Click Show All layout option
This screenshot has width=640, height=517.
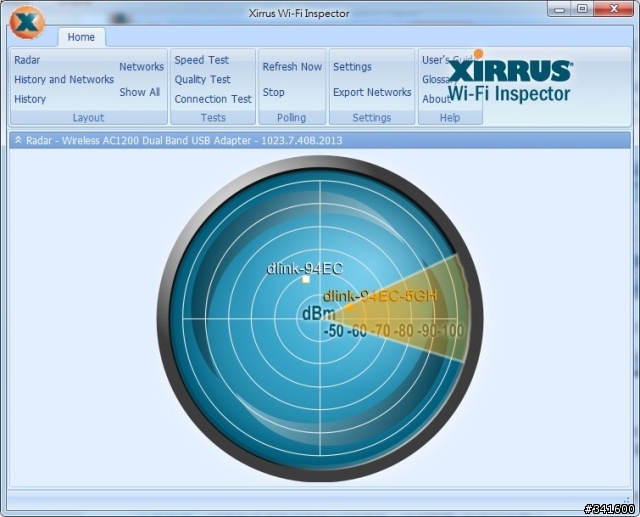click(139, 92)
